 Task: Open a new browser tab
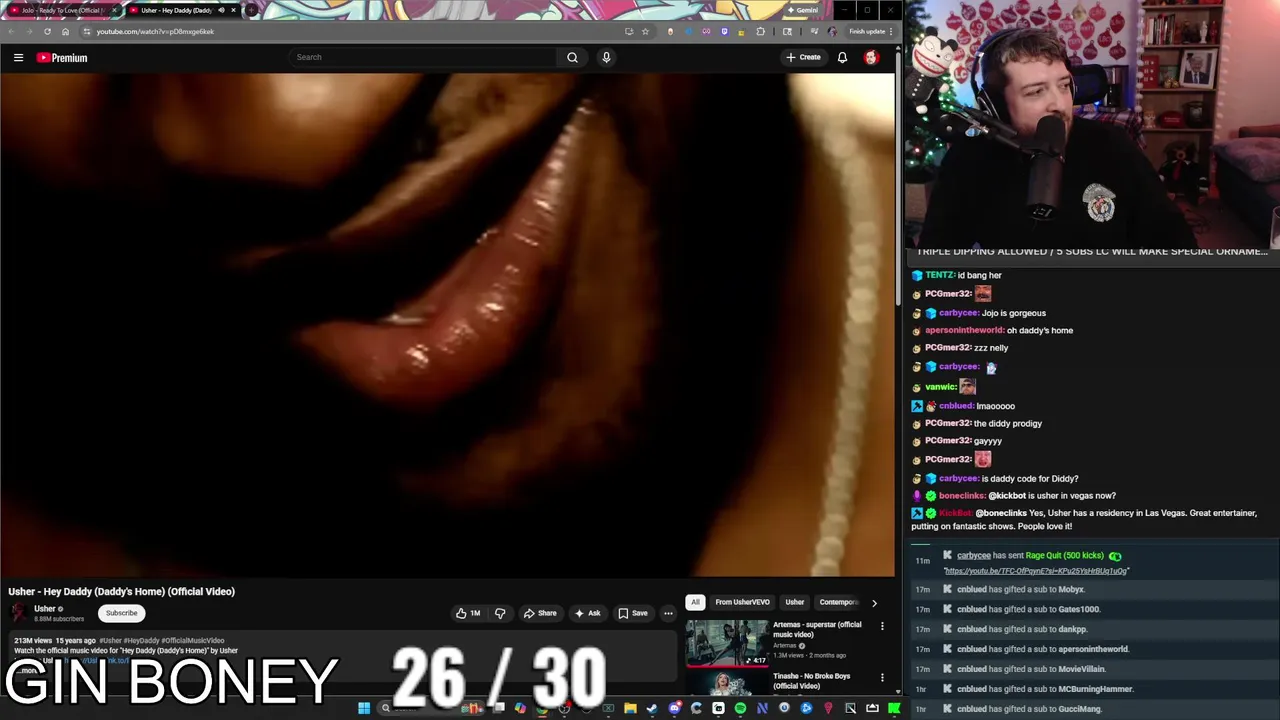tap(251, 10)
